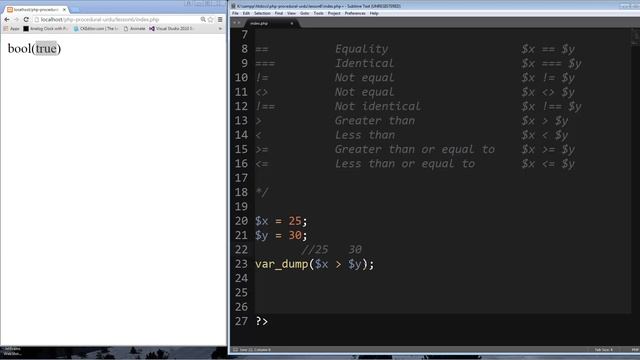Open Sublime Text File menu
This screenshot has width=640, height=360.
click(235, 13)
